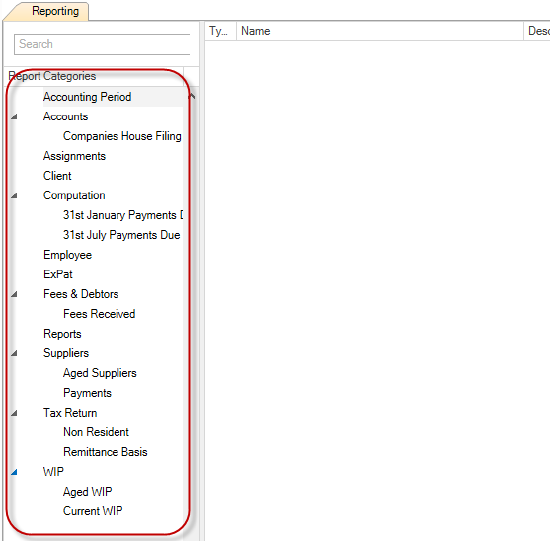Collapse the Suppliers tree node
Image resolution: width=550 pixels, height=541 pixels.
(14, 353)
